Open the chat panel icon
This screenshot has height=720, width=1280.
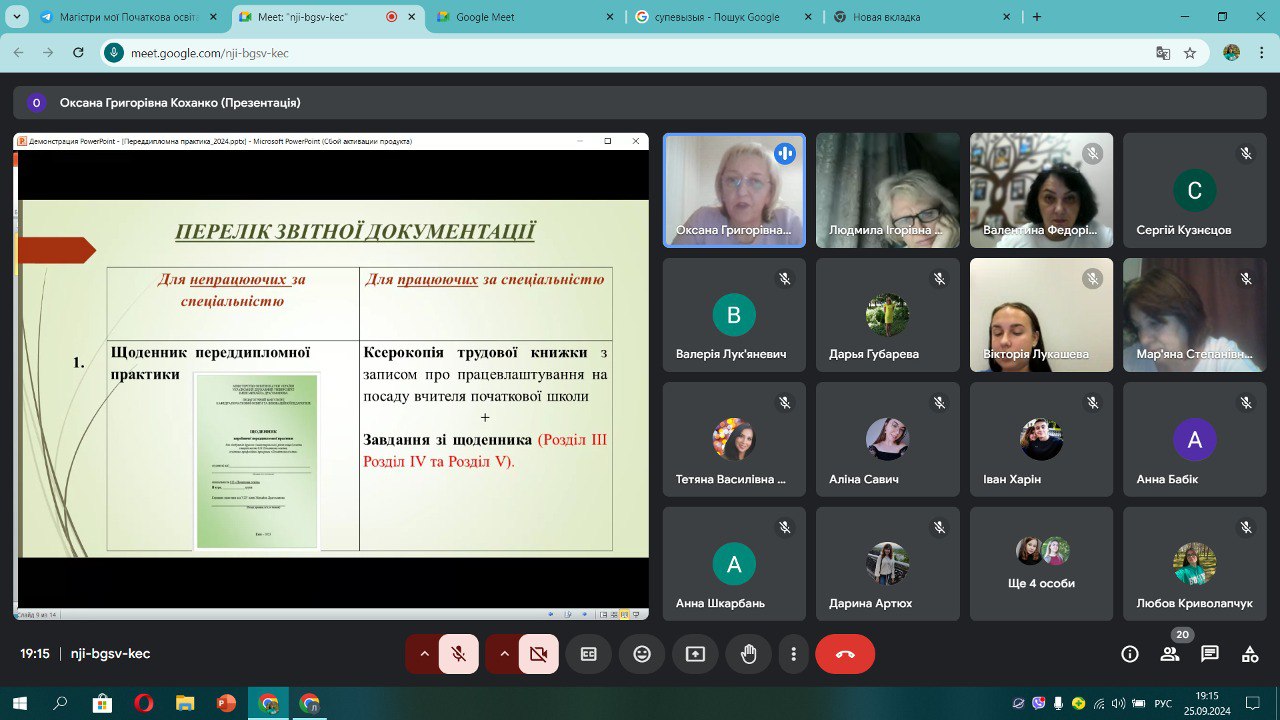click(1210, 654)
